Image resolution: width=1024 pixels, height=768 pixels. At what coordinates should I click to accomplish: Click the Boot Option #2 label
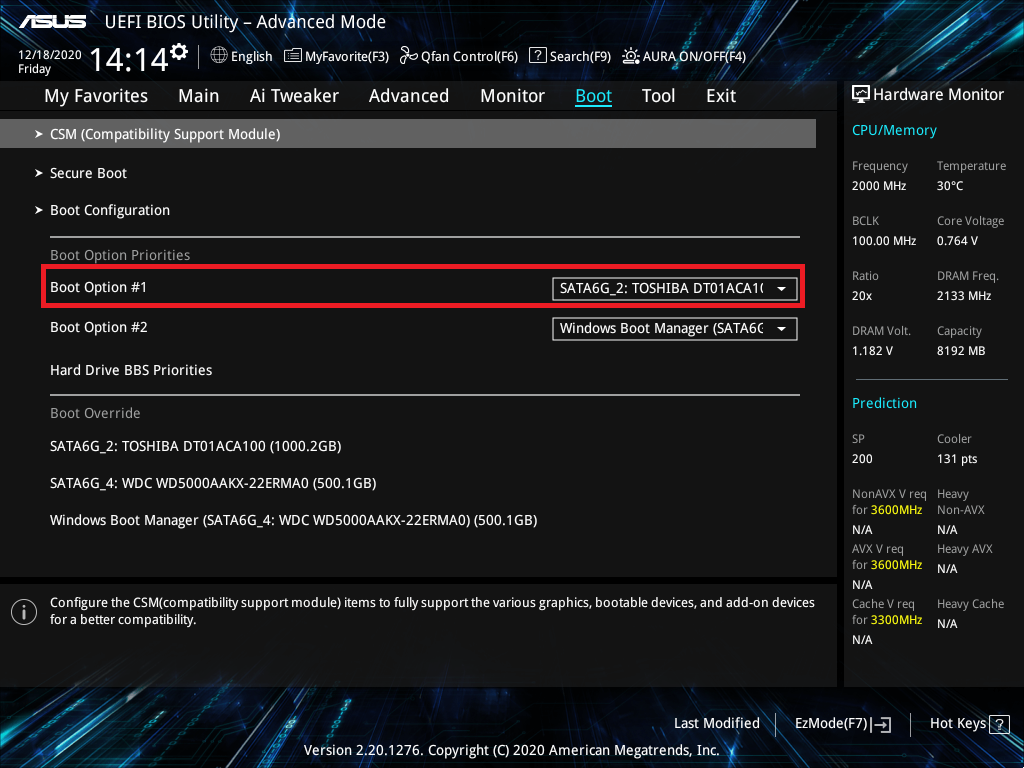click(x=99, y=327)
